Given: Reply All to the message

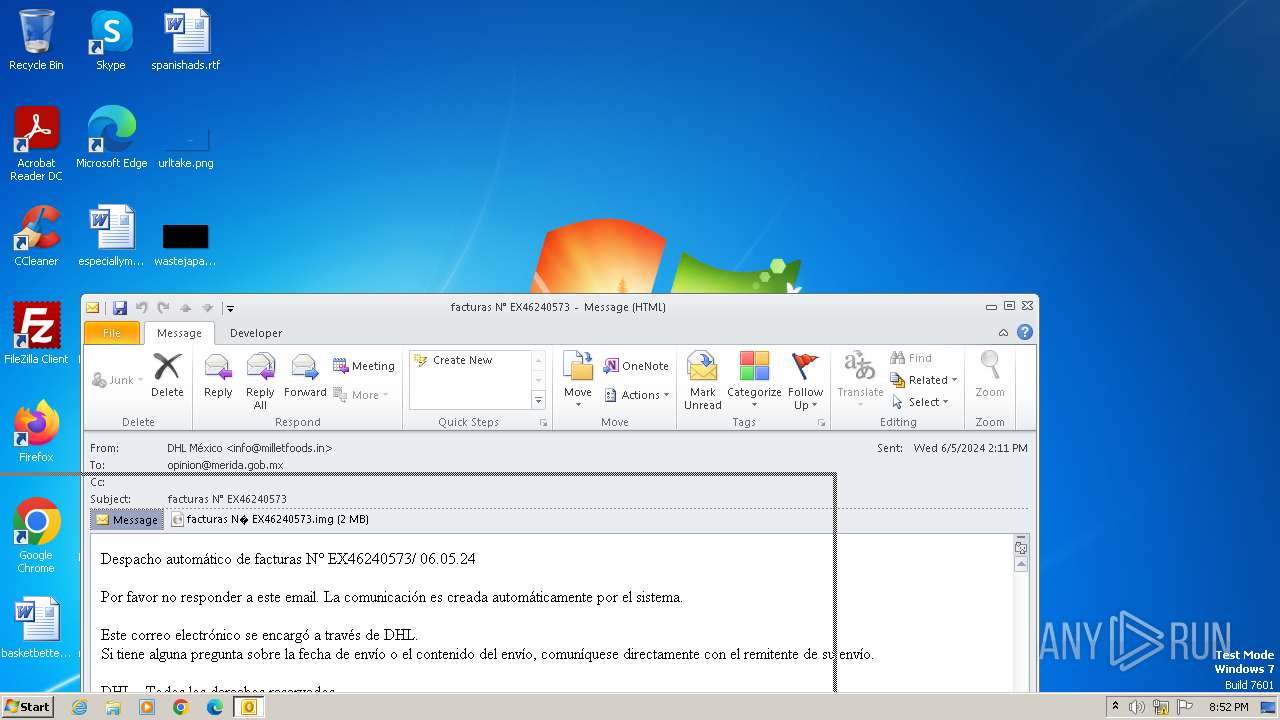Looking at the screenshot, I should click(x=260, y=381).
